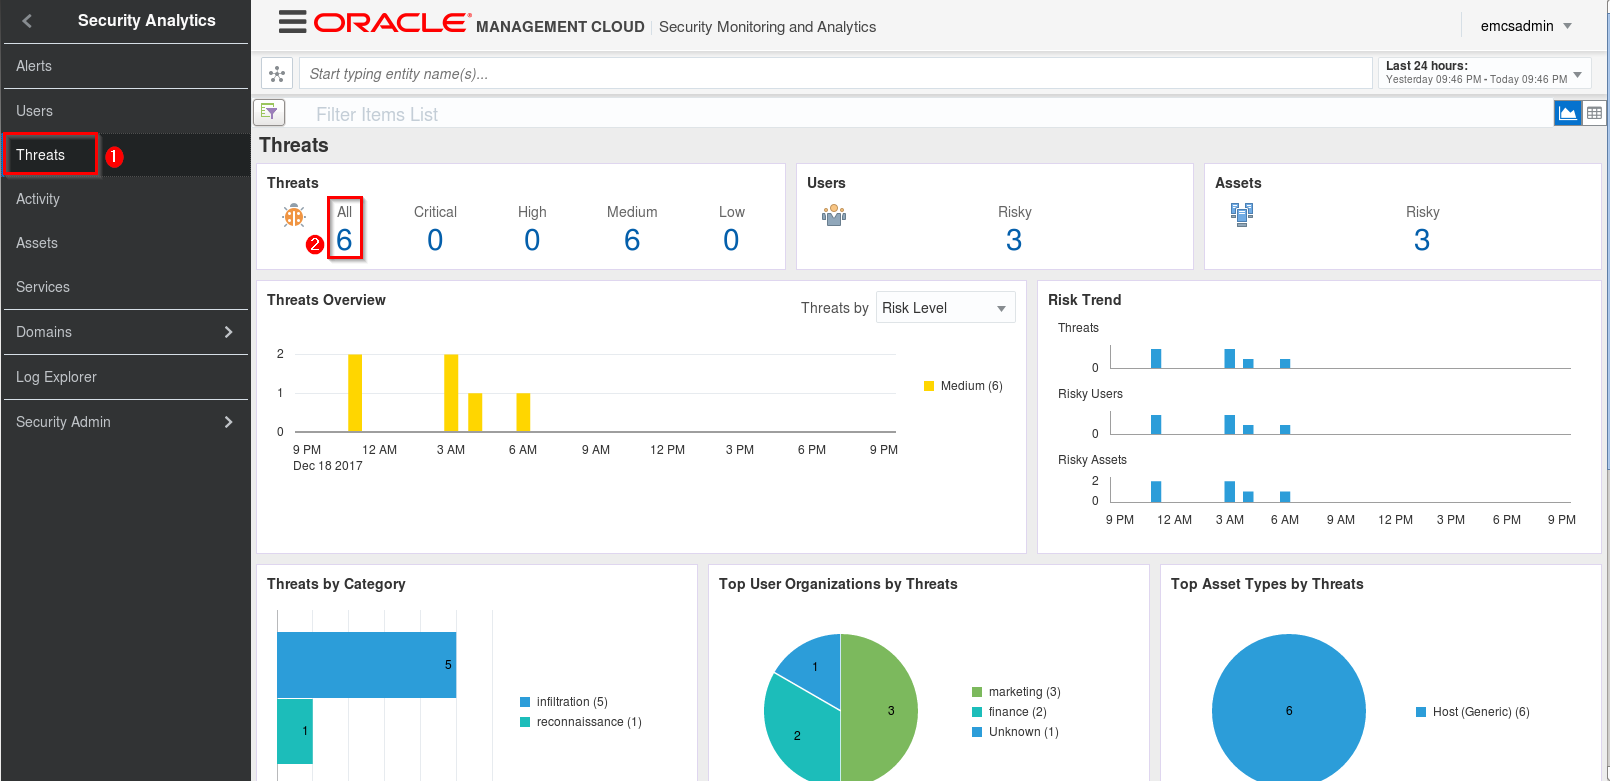Click the All threats count 6
This screenshot has height=781, width=1610.
[344, 240]
